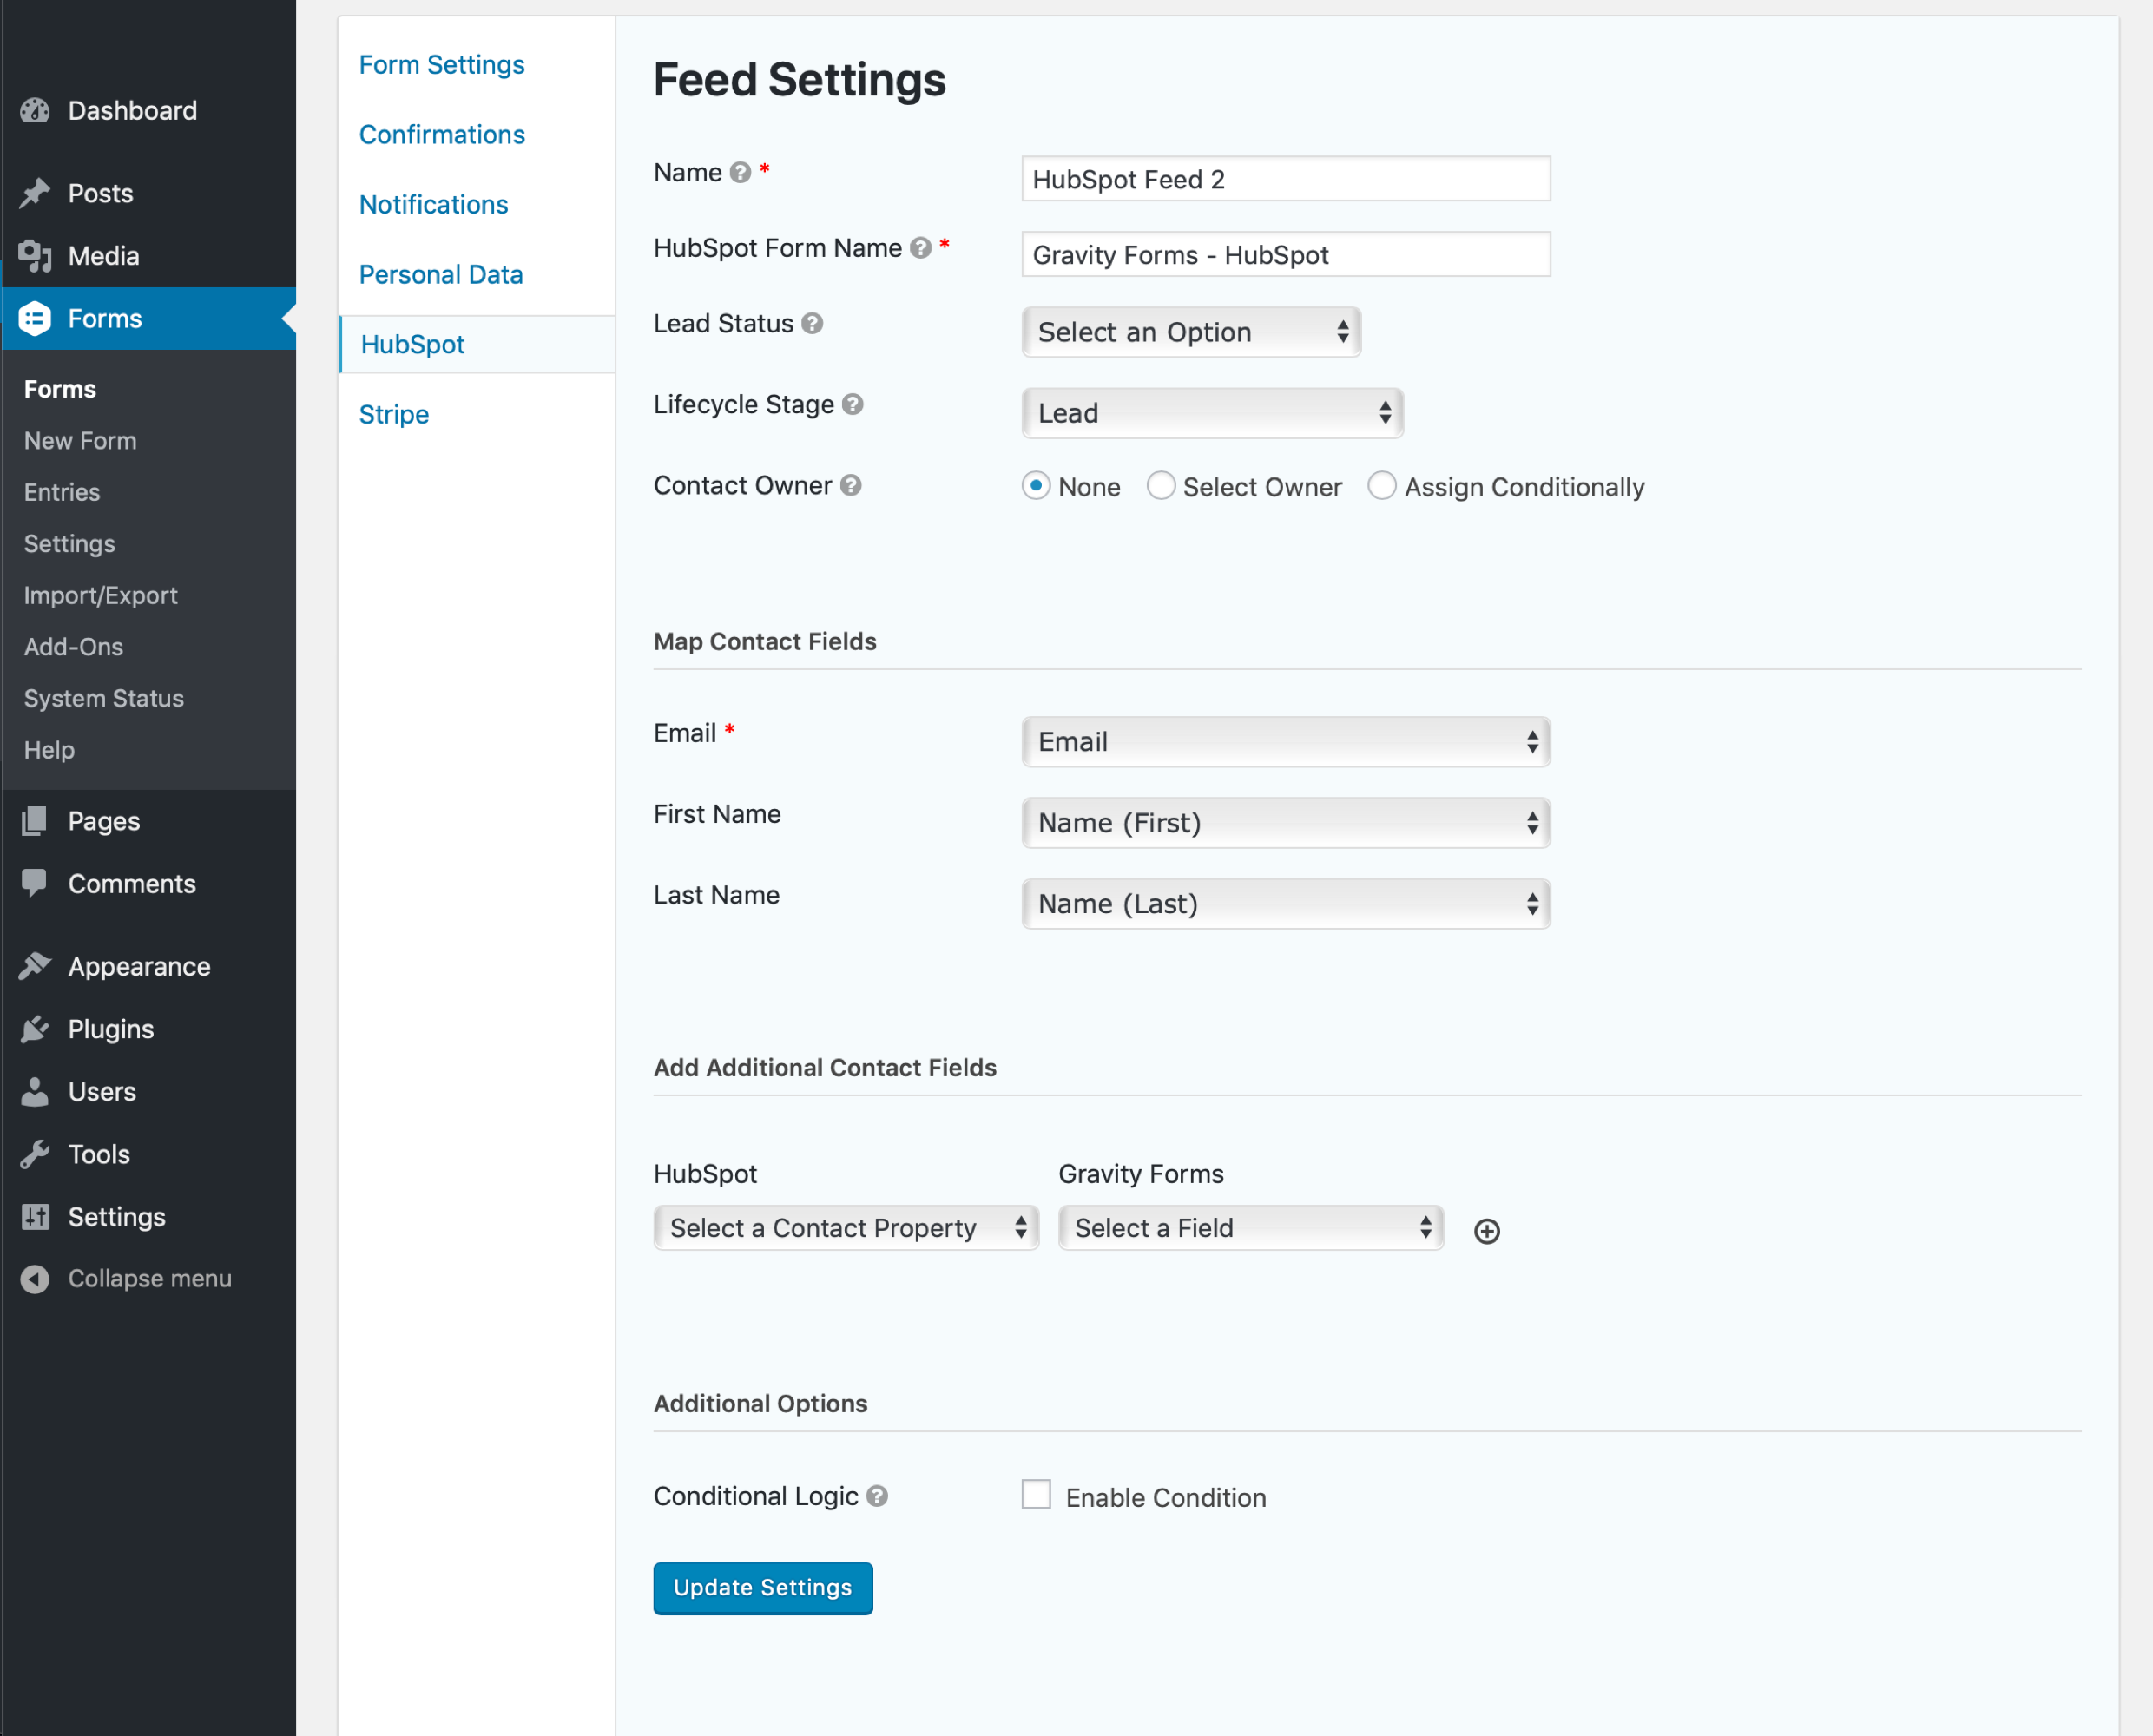2153x1736 pixels.
Task: Open the Contact Owner help icon
Action: point(850,486)
